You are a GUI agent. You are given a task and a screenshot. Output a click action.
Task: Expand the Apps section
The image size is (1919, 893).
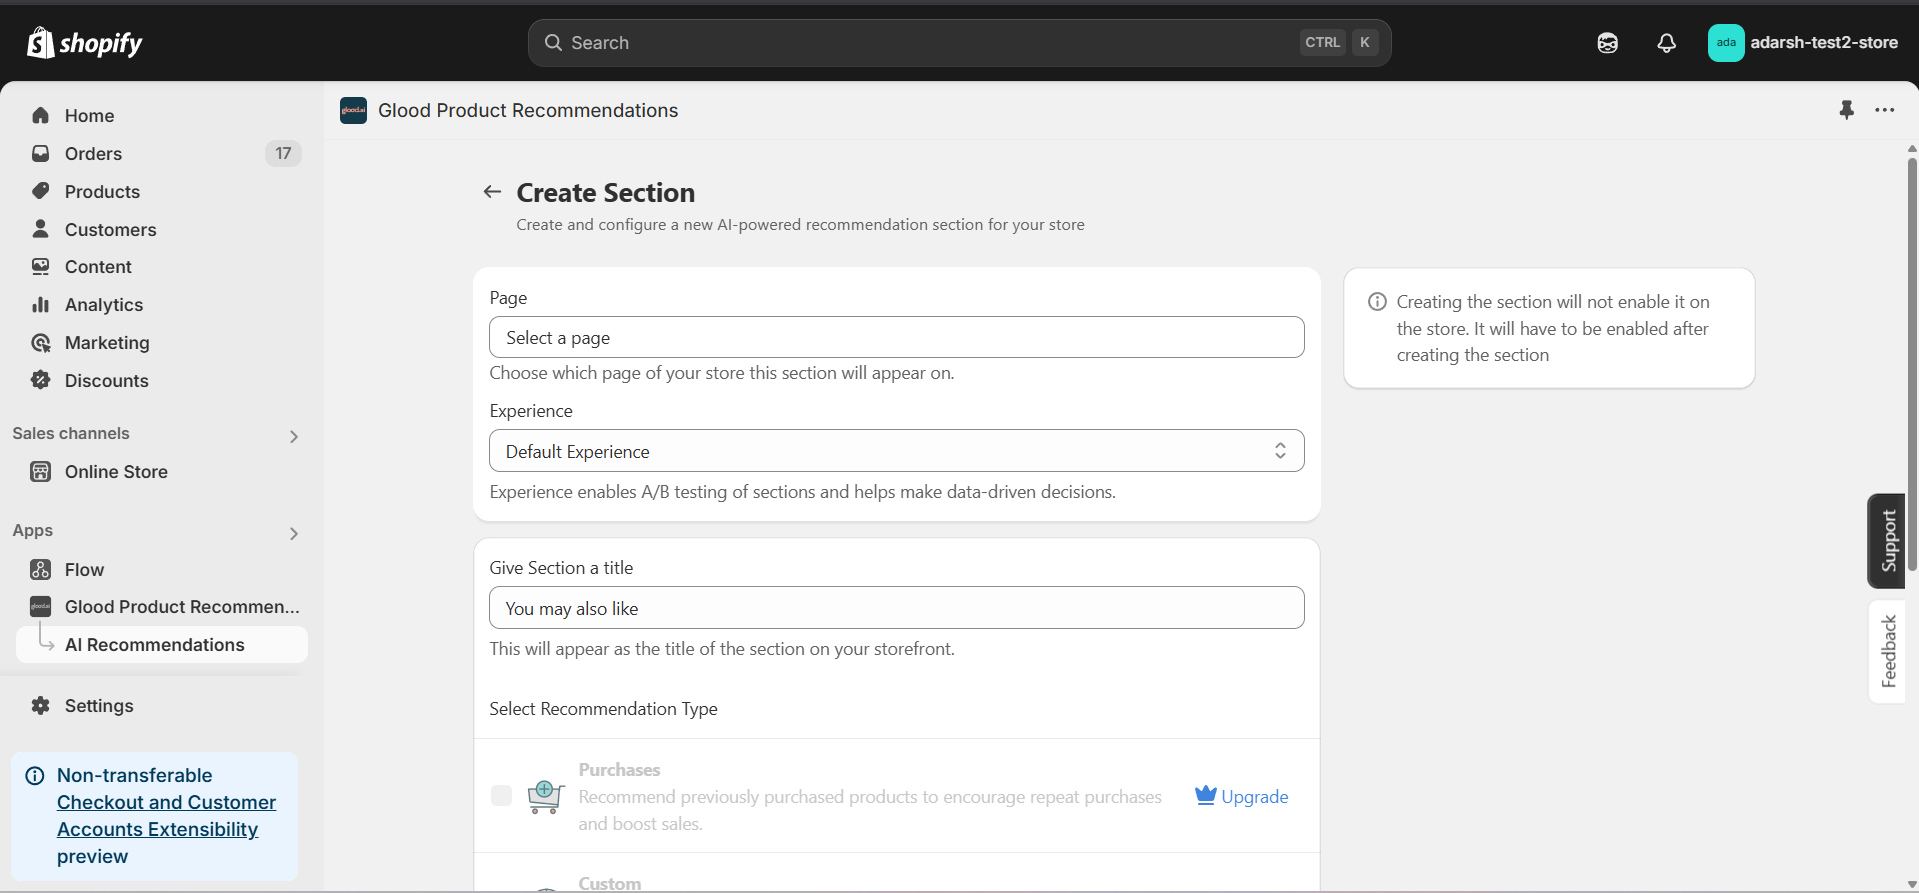293,533
